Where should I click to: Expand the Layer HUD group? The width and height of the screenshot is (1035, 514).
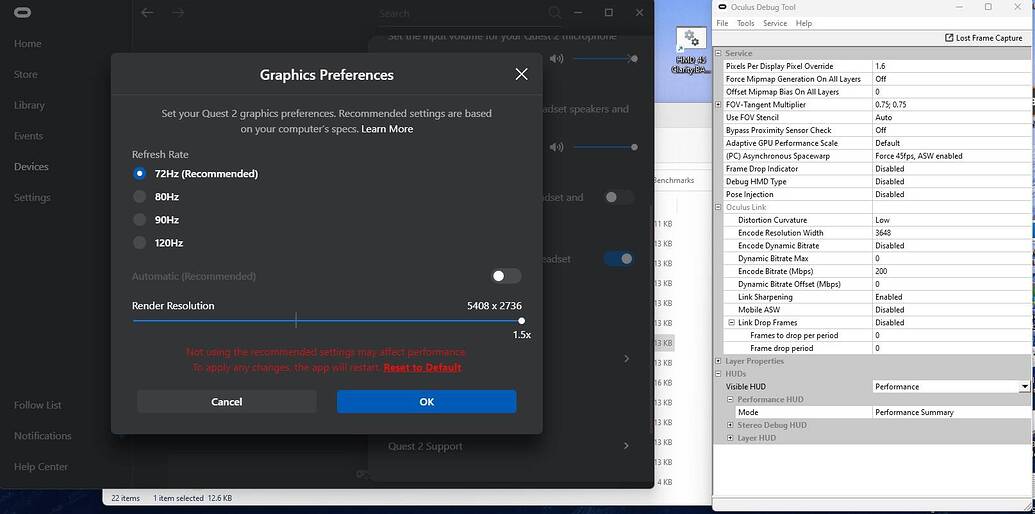731,438
